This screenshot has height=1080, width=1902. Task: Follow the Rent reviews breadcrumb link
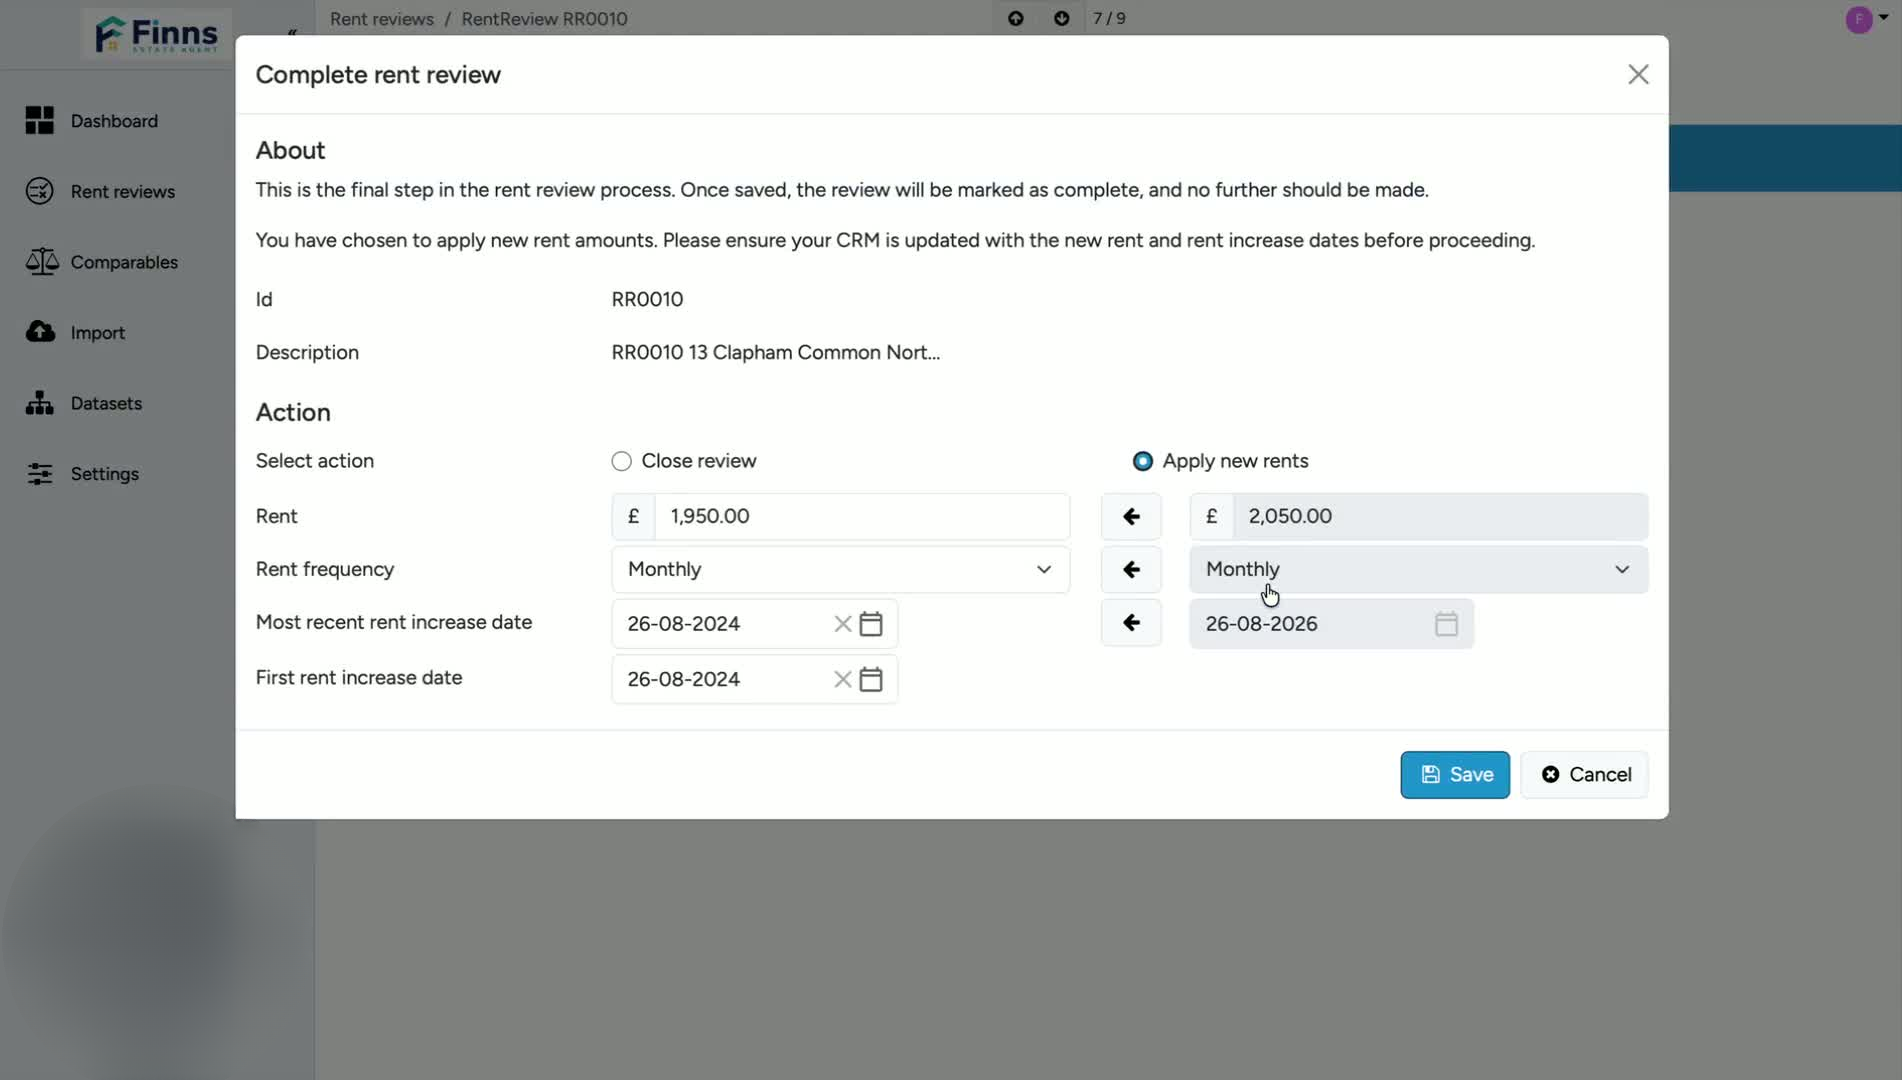point(382,19)
